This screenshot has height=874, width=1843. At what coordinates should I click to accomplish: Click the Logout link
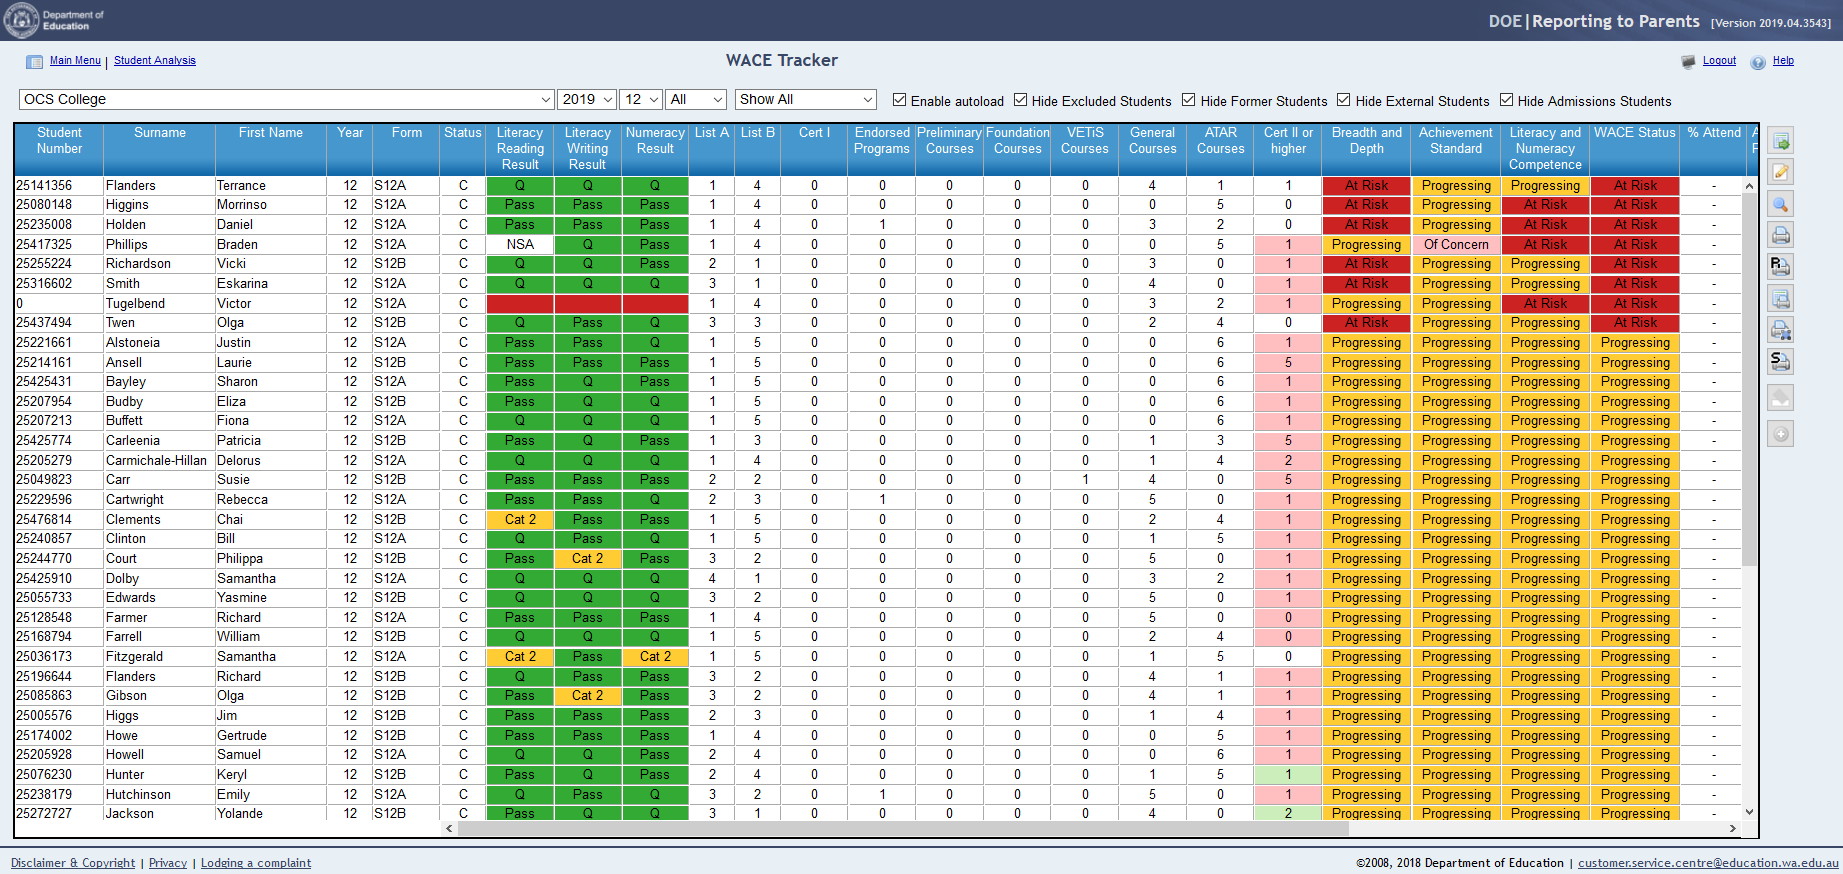tap(1719, 61)
